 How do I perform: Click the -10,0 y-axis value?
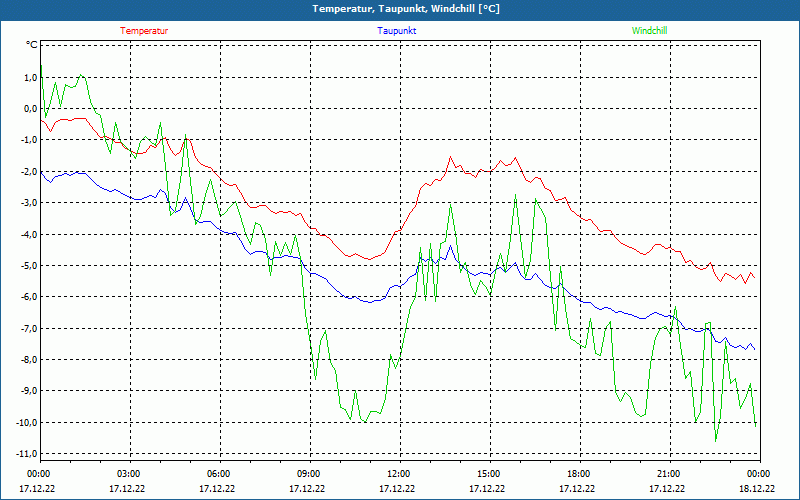coord(27,422)
